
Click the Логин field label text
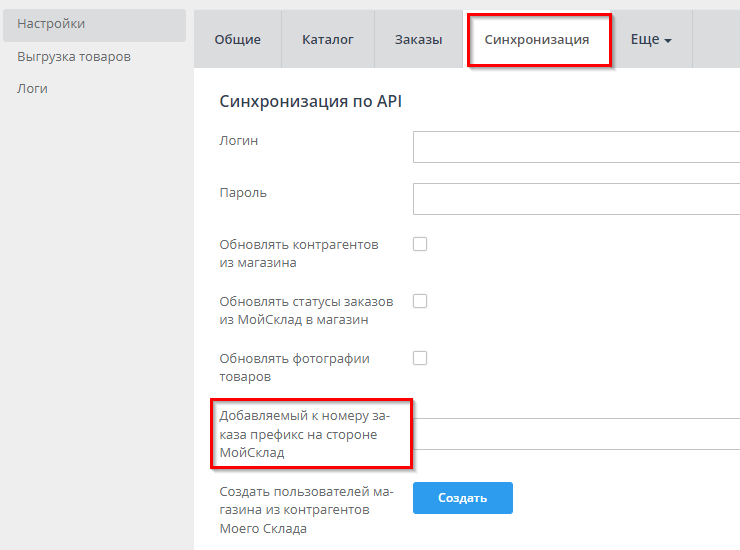[239, 141]
